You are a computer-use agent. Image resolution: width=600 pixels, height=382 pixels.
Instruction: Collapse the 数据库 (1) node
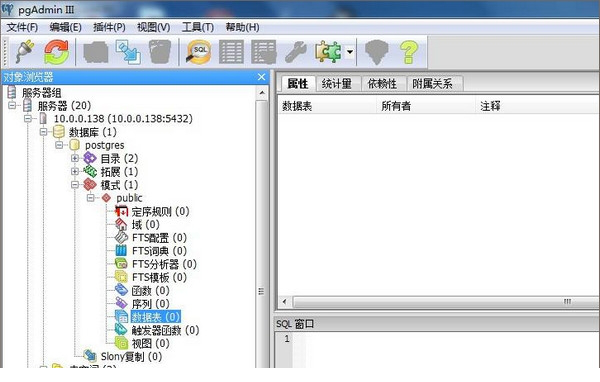click(x=44, y=132)
